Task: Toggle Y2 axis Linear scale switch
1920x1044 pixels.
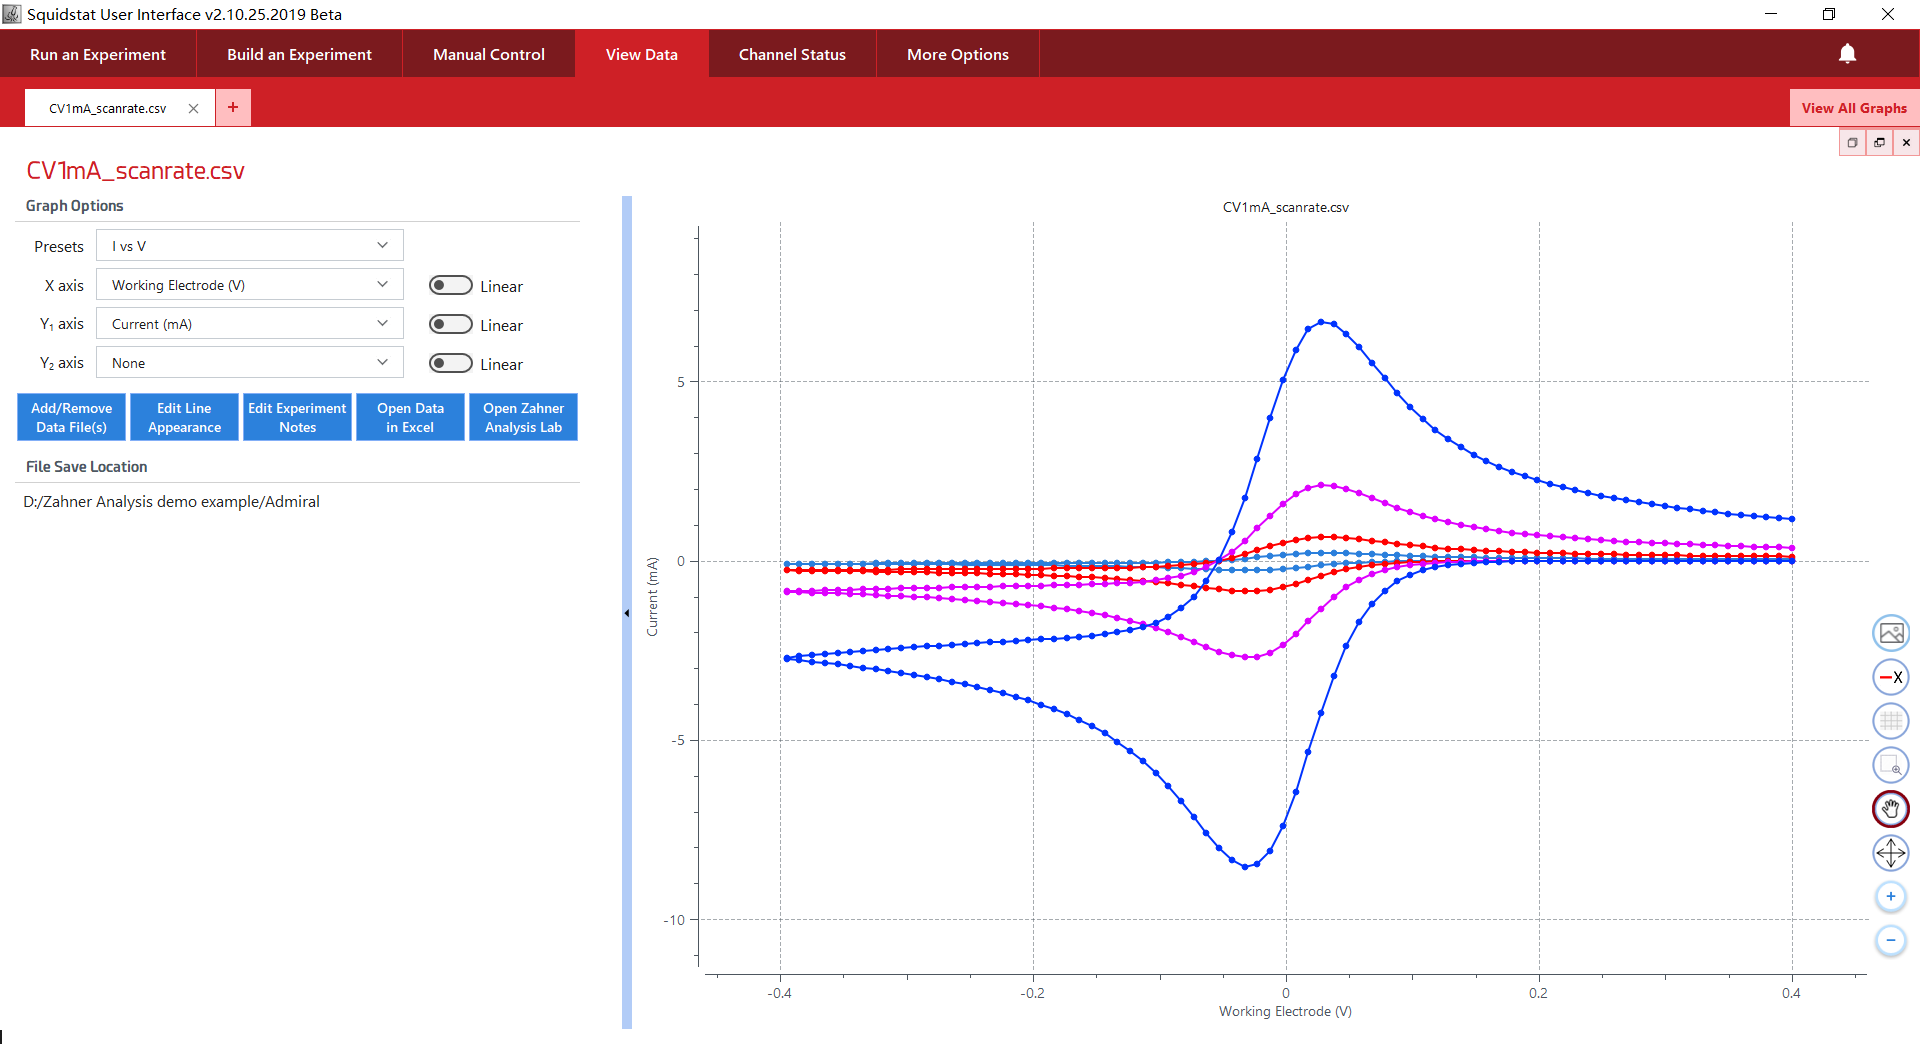Action: click(x=450, y=364)
